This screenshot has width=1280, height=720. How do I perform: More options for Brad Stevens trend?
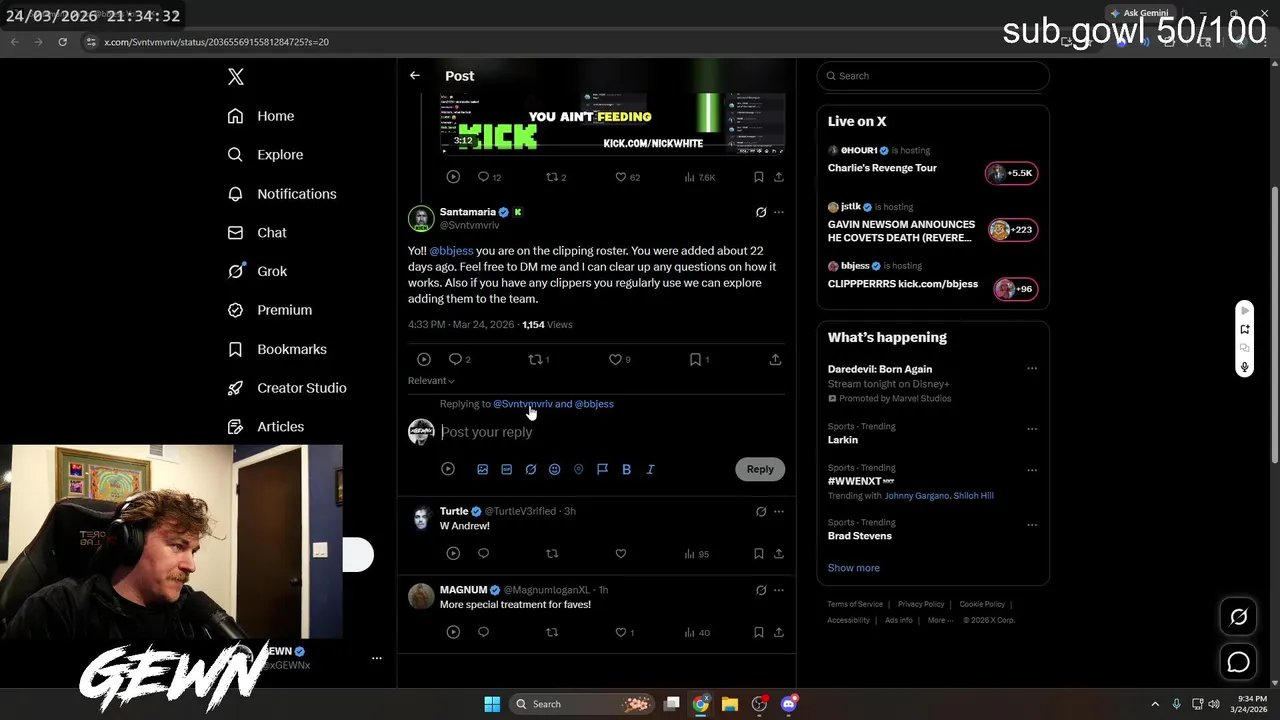pos(1032,525)
